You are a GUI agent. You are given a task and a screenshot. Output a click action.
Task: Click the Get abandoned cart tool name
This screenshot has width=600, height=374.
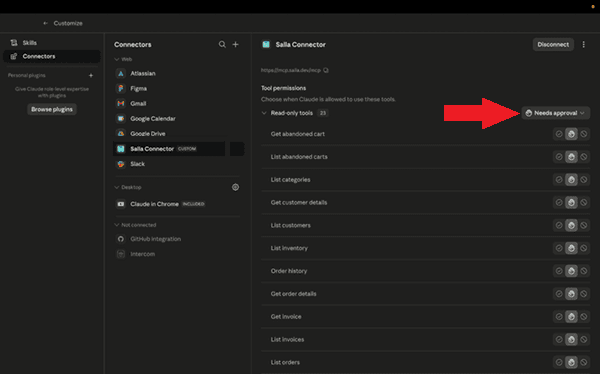(x=298, y=134)
